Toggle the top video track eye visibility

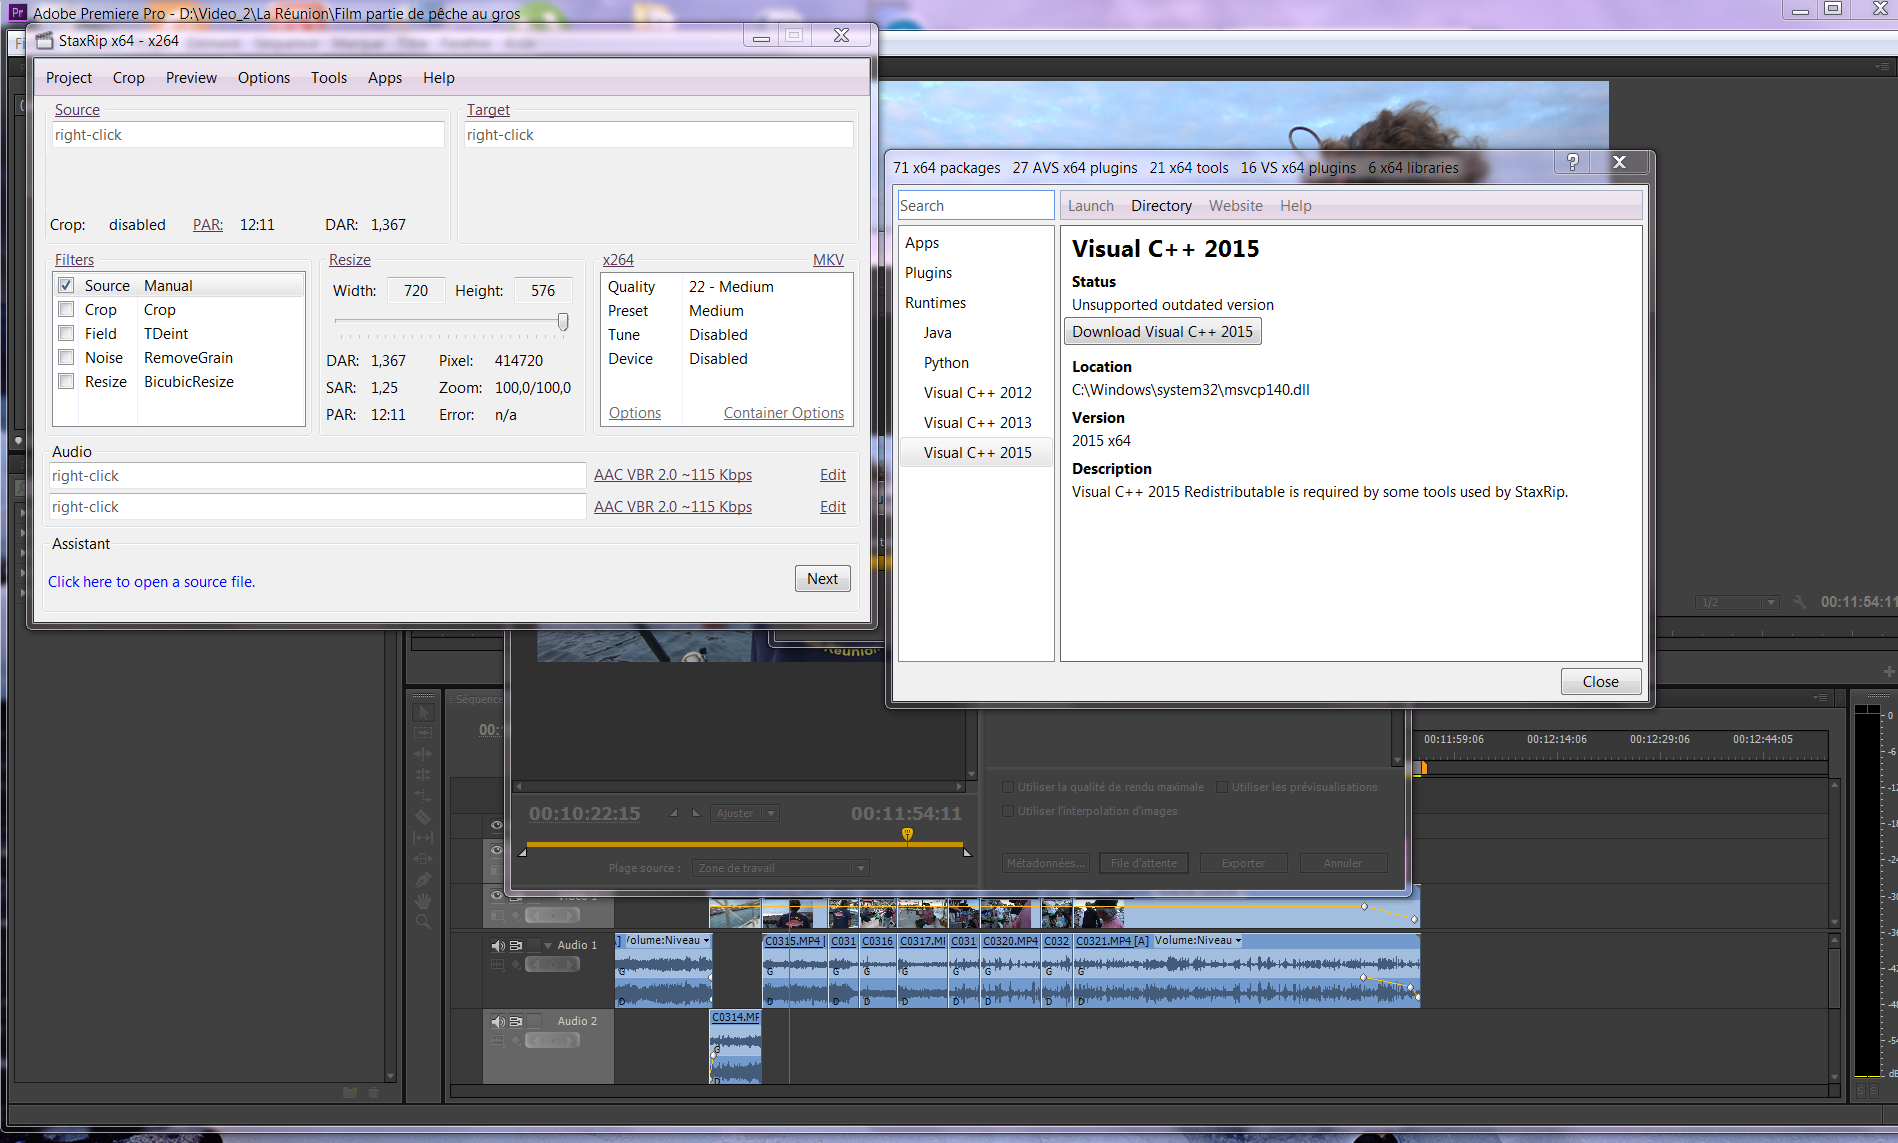click(497, 825)
